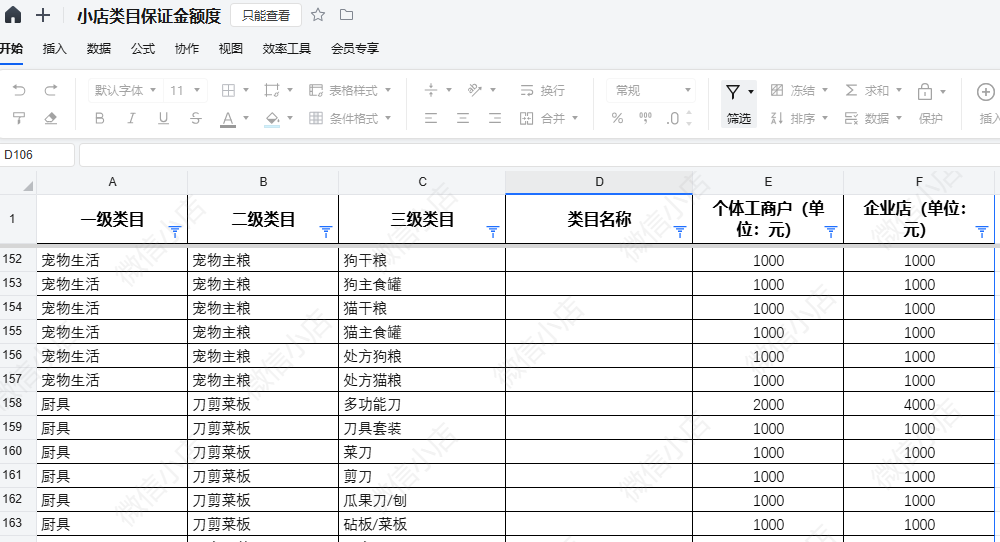Select the format painter tool
This screenshot has height=542, width=1000.
click(19, 118)
